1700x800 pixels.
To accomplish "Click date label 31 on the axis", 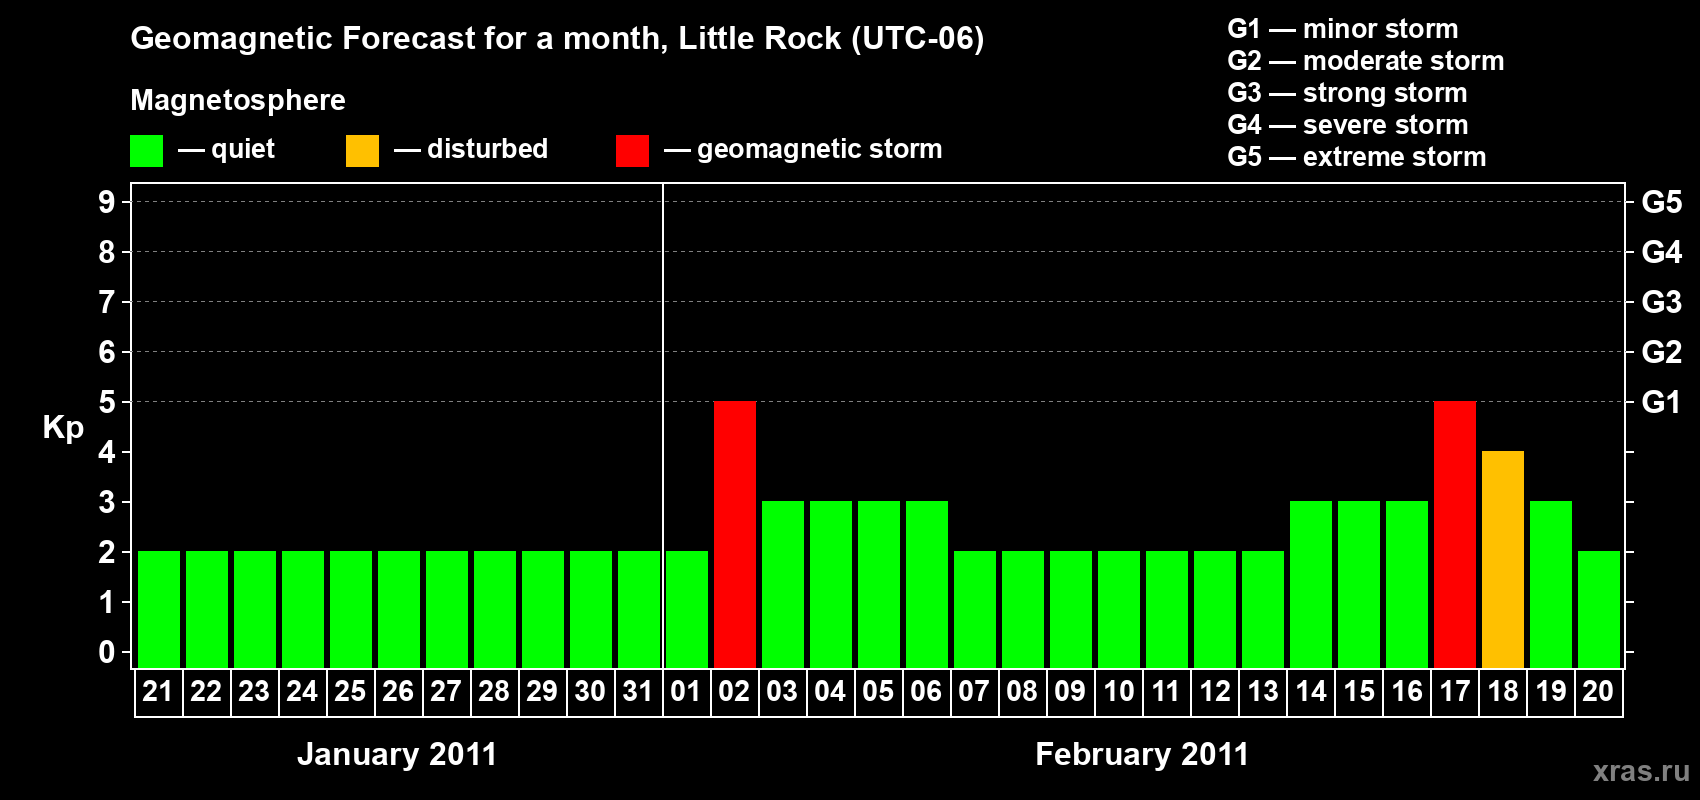I will pos(638,691).
